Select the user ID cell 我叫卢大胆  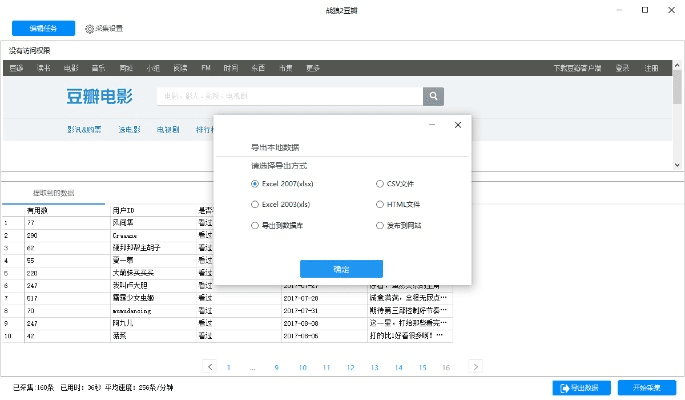click(153, 286)
